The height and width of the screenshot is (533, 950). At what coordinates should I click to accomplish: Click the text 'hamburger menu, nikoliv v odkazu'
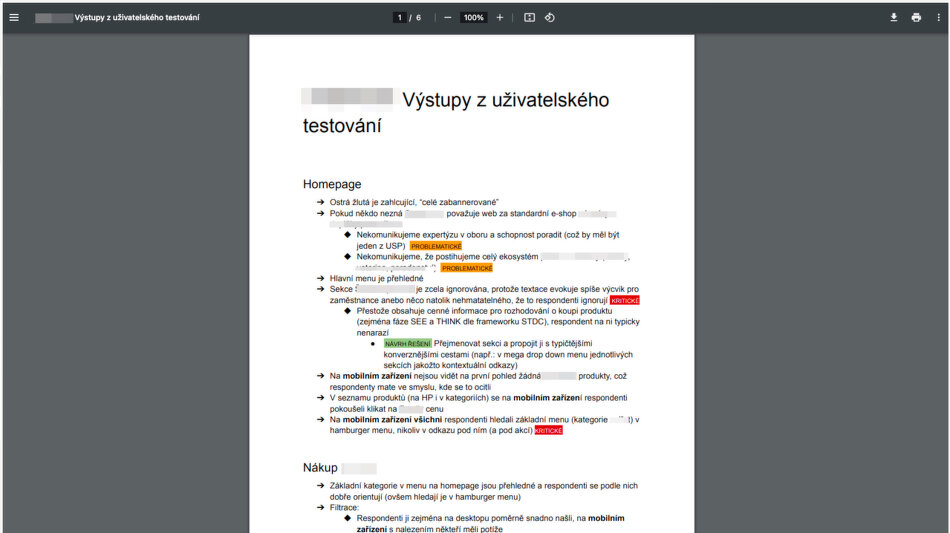click(x=394, y=431)
